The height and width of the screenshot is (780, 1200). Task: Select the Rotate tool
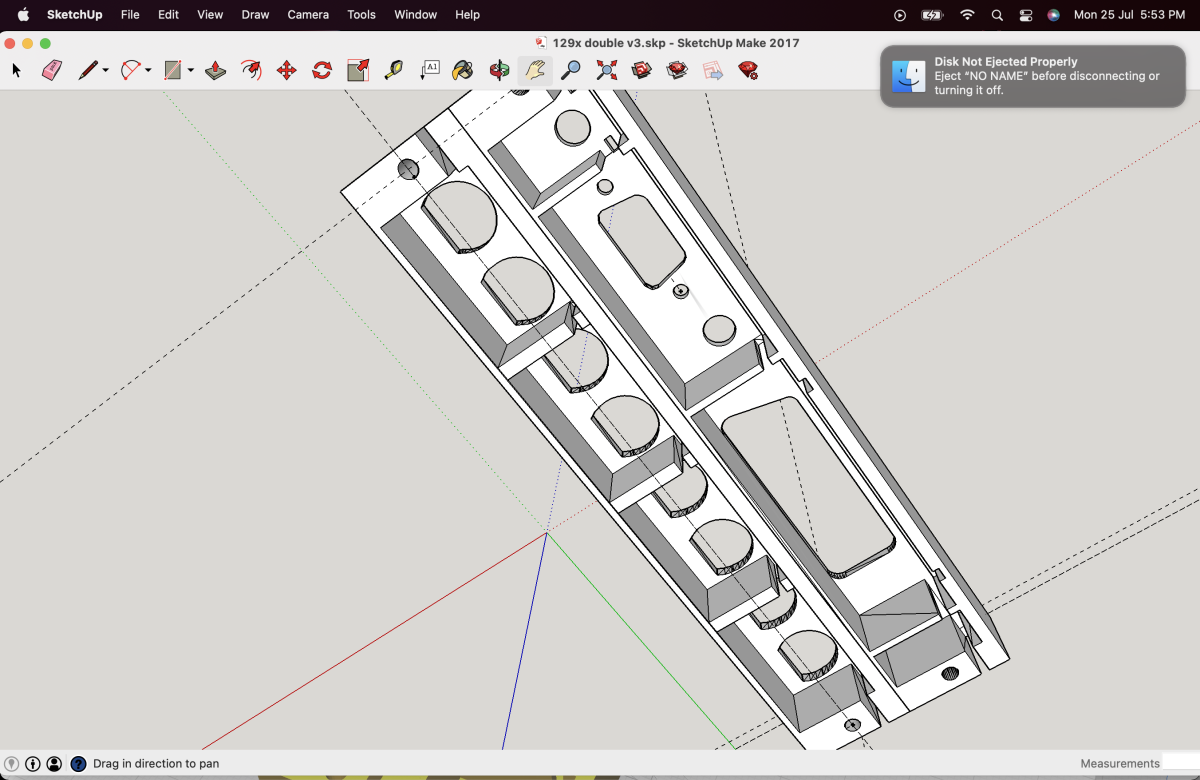coord(322,70)
